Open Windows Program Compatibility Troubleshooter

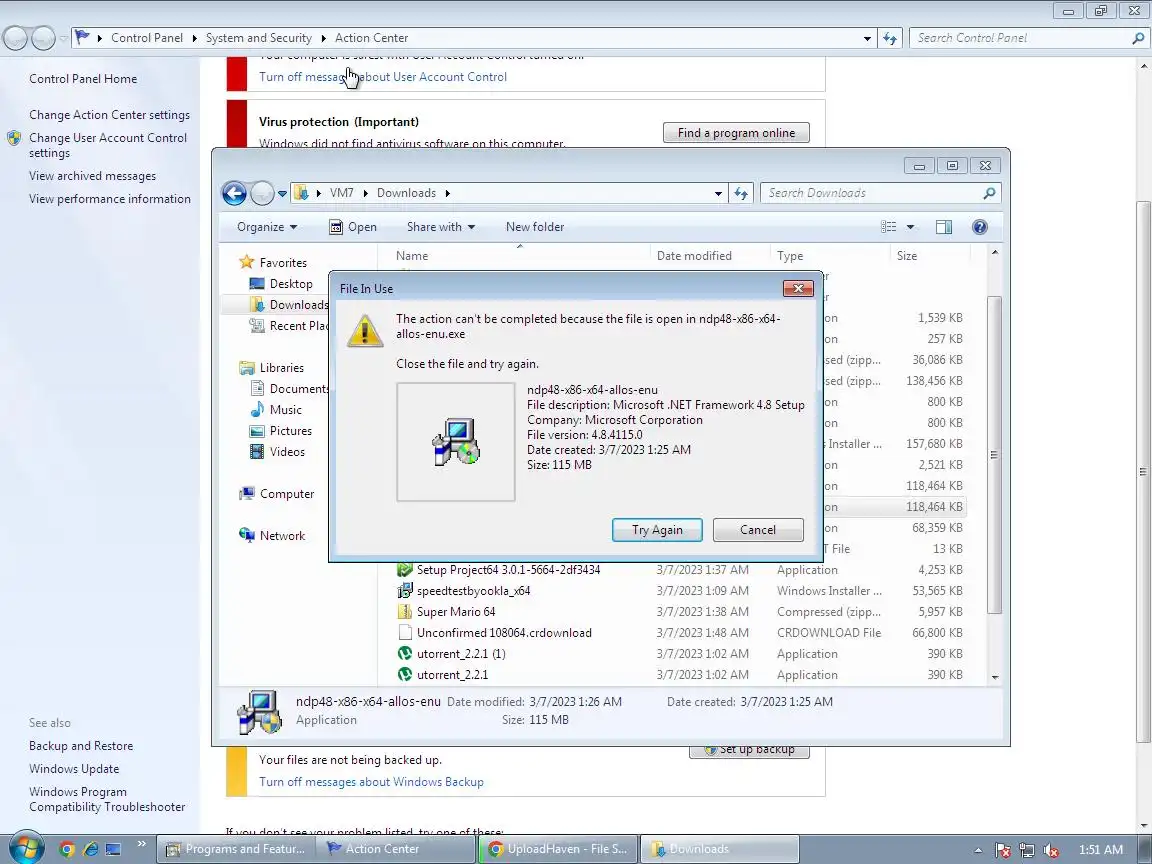pos(107,799)
